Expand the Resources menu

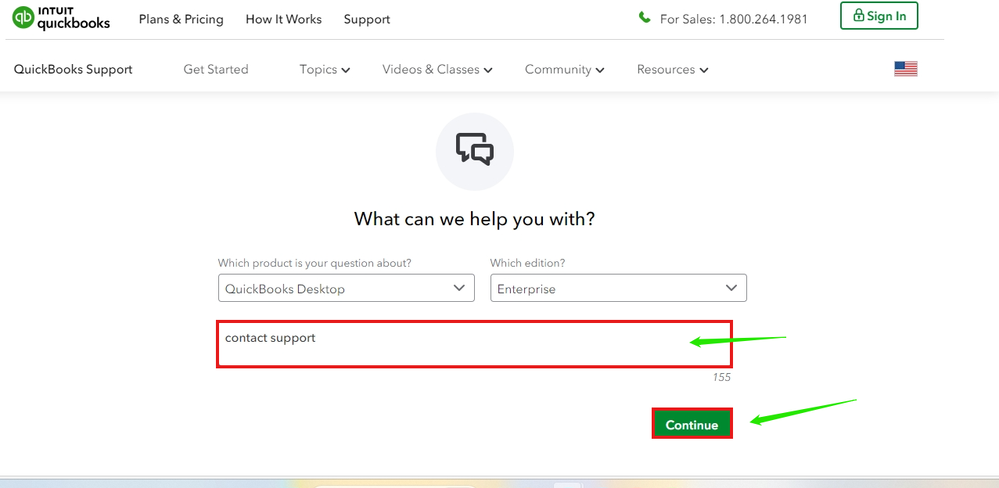pos(672,69)
